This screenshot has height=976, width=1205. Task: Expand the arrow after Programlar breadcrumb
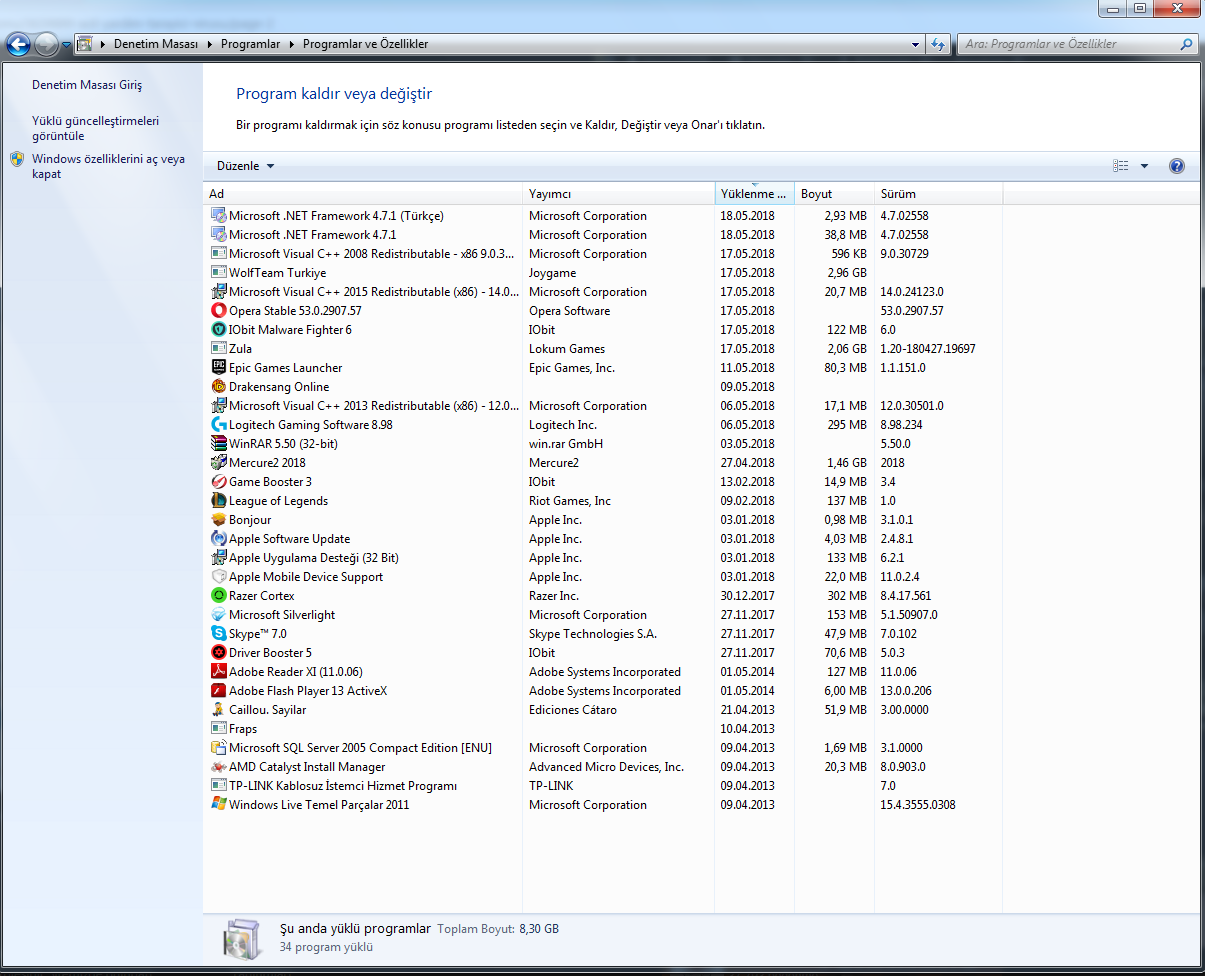[292, 44]
